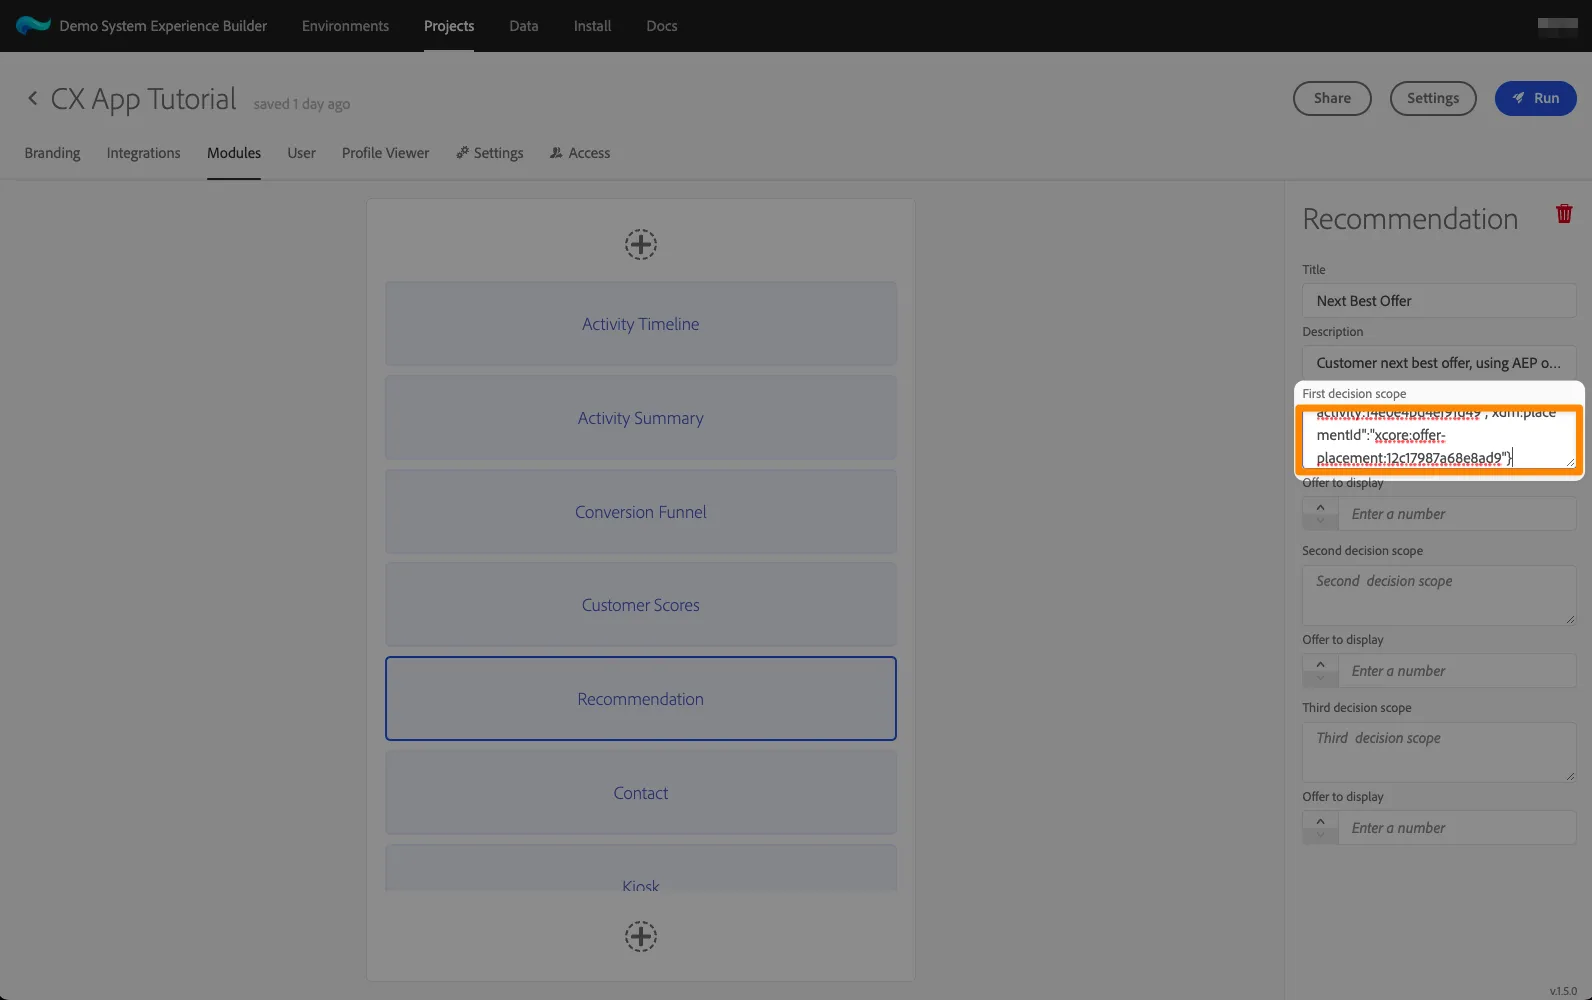The height and width of the screenshot is (1000, 1592).
Task: Focus the second Offer to display number field
Action: pos(1457,671)
